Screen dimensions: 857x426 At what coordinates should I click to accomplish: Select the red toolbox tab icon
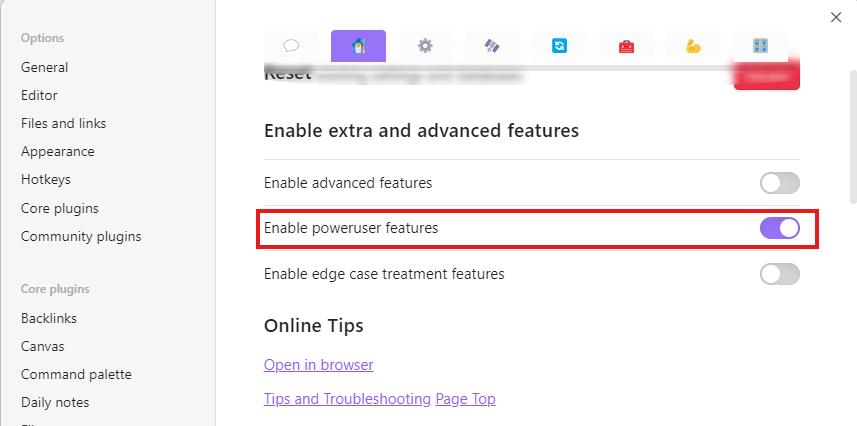pos(626,46)
